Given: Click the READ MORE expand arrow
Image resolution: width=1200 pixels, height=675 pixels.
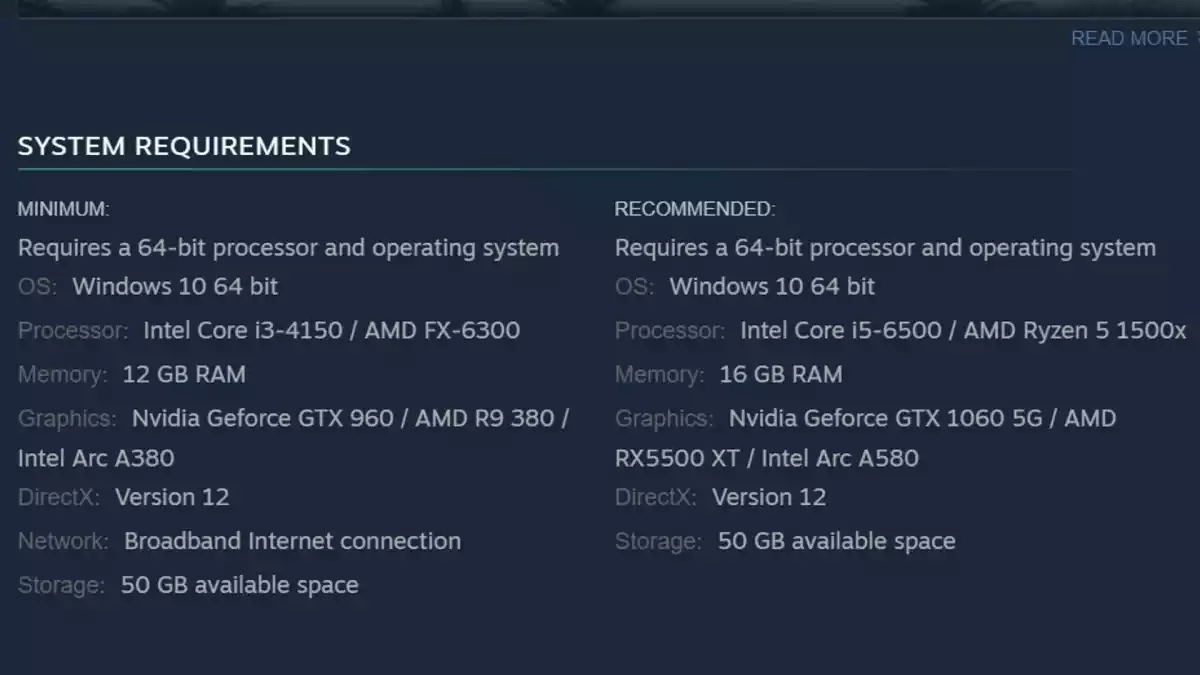Looking at the screenshot, I should [1196, 38].
